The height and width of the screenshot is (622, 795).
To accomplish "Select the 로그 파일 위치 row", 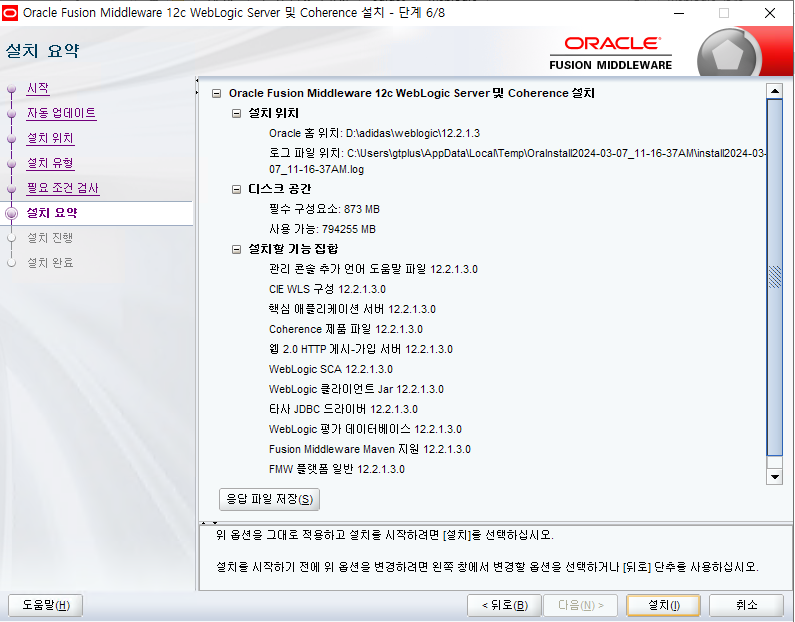I will click(x=517, y=161).
